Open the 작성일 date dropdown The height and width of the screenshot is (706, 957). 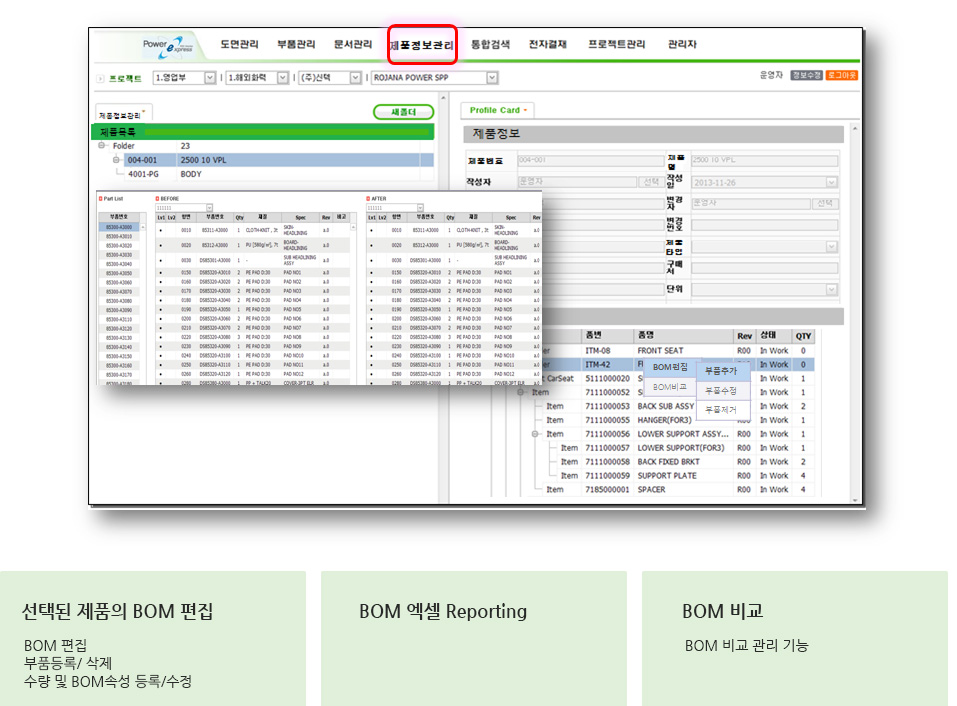pyautogui.click(x=831, y=182)
